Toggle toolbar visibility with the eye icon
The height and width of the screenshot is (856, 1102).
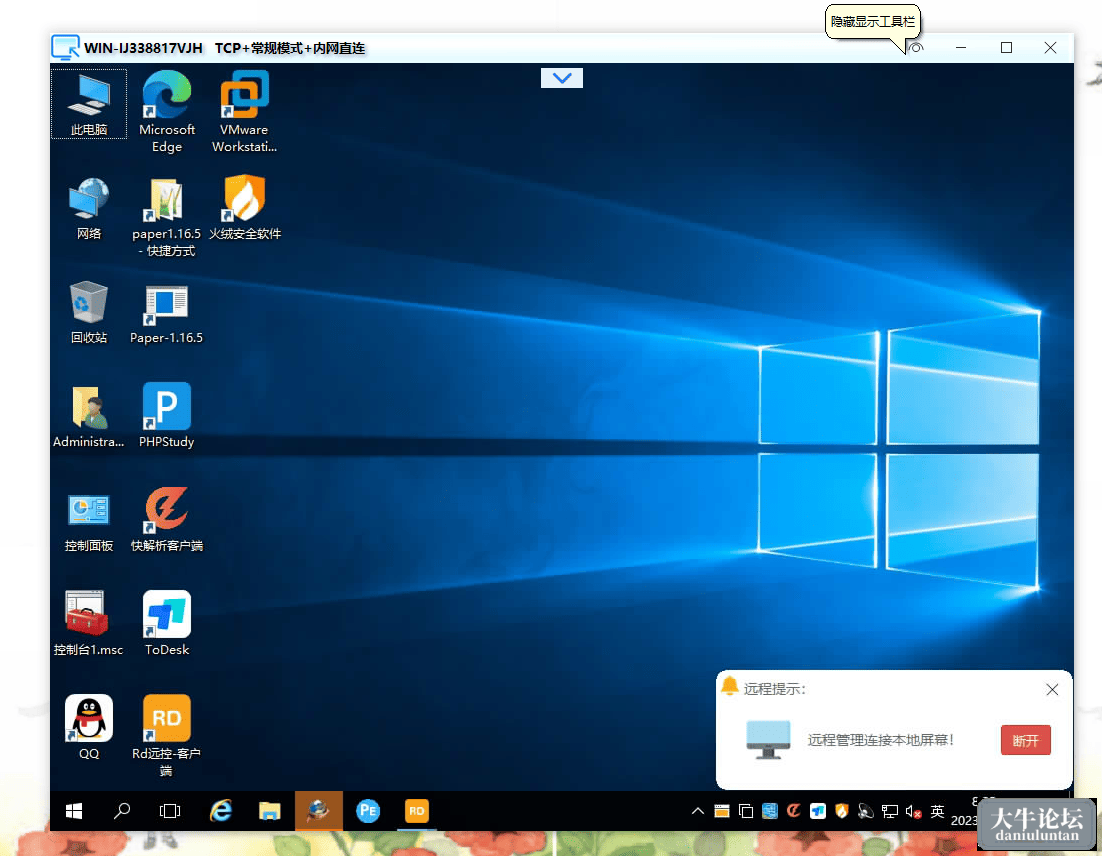[915, 48]
